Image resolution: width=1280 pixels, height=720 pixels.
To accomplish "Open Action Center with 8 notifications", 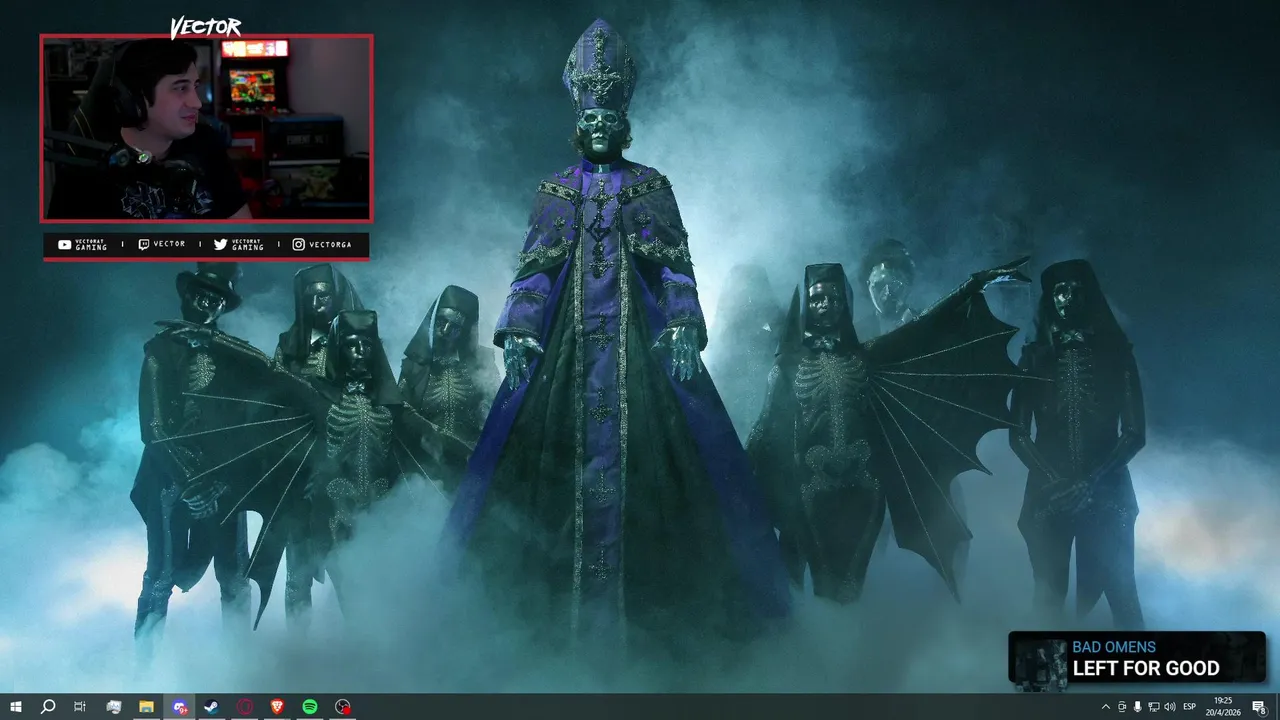I will tap(1259, 707).
